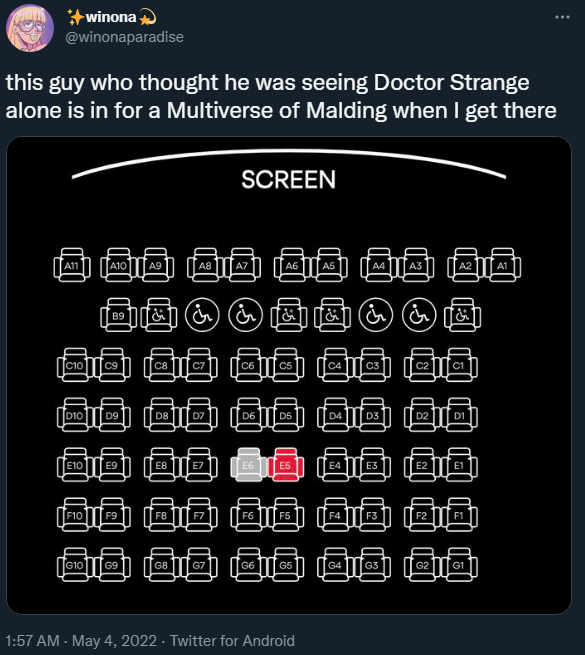Select seat F5 behind the red seat
Viewport: 585px width, 655px height.
285,515
